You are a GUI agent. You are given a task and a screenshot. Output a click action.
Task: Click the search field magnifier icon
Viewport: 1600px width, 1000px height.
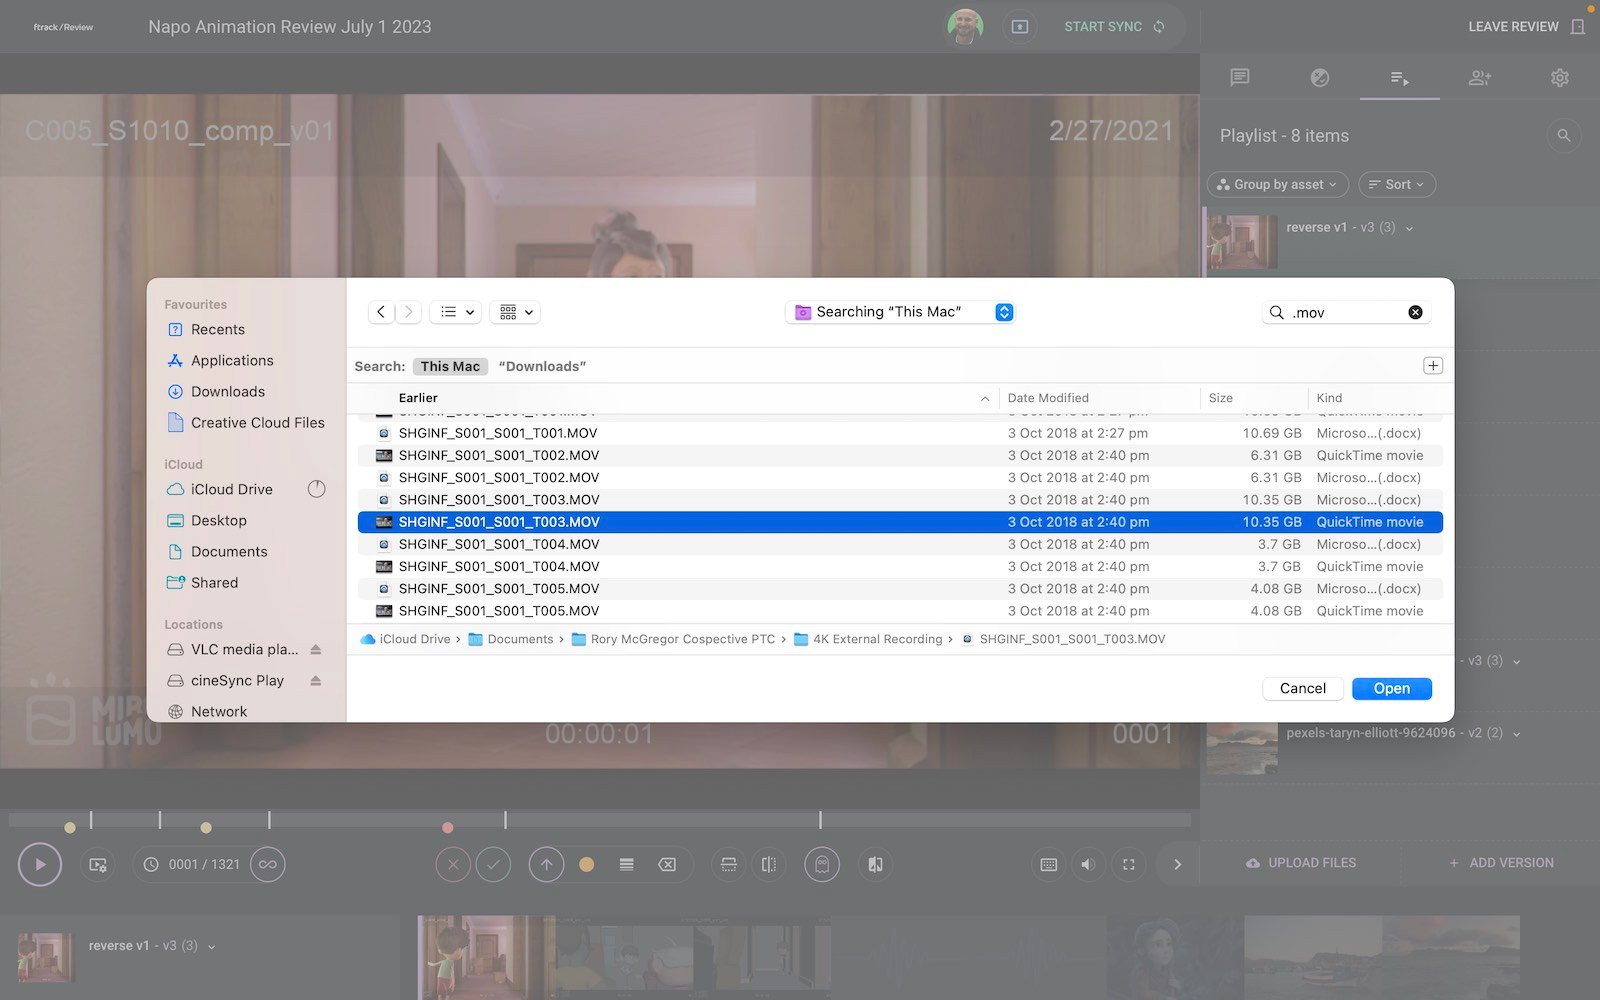(1277, 312)
